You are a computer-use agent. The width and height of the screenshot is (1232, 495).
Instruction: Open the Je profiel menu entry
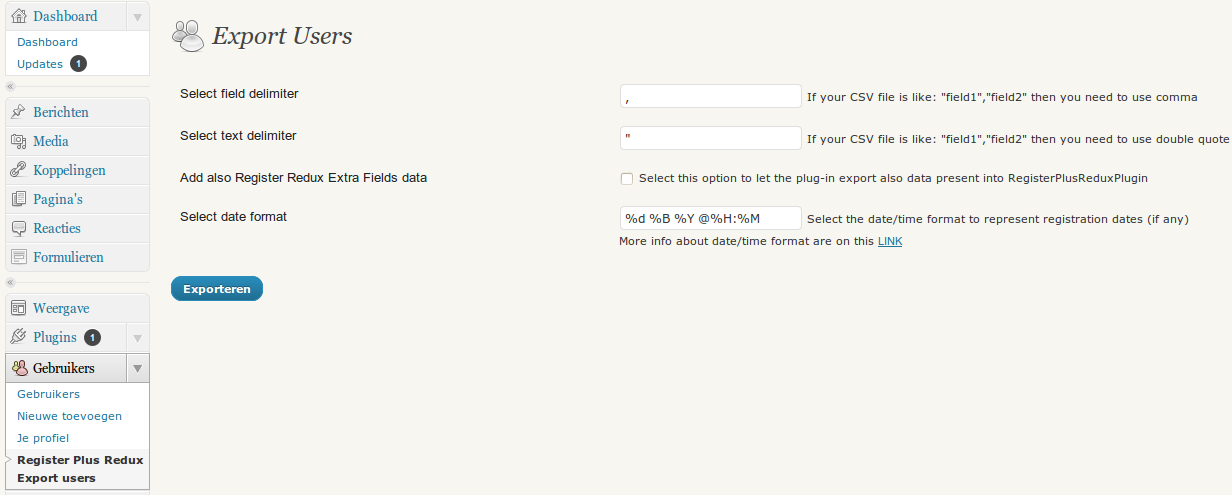43,438
